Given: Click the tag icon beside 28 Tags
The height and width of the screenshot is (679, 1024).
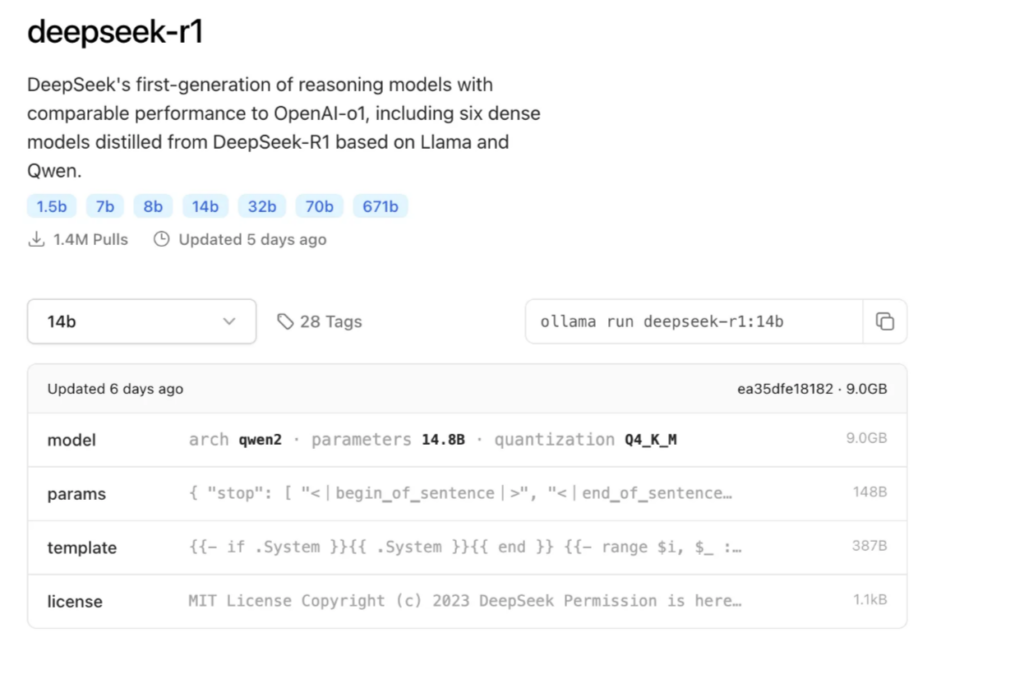Looking at the screenshot, I should (285, 321).
